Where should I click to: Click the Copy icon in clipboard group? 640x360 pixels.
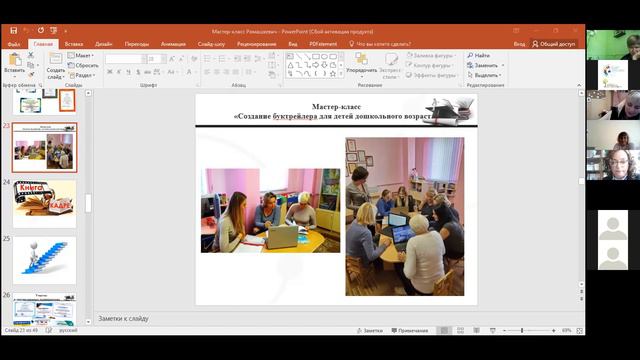[31, 65]
